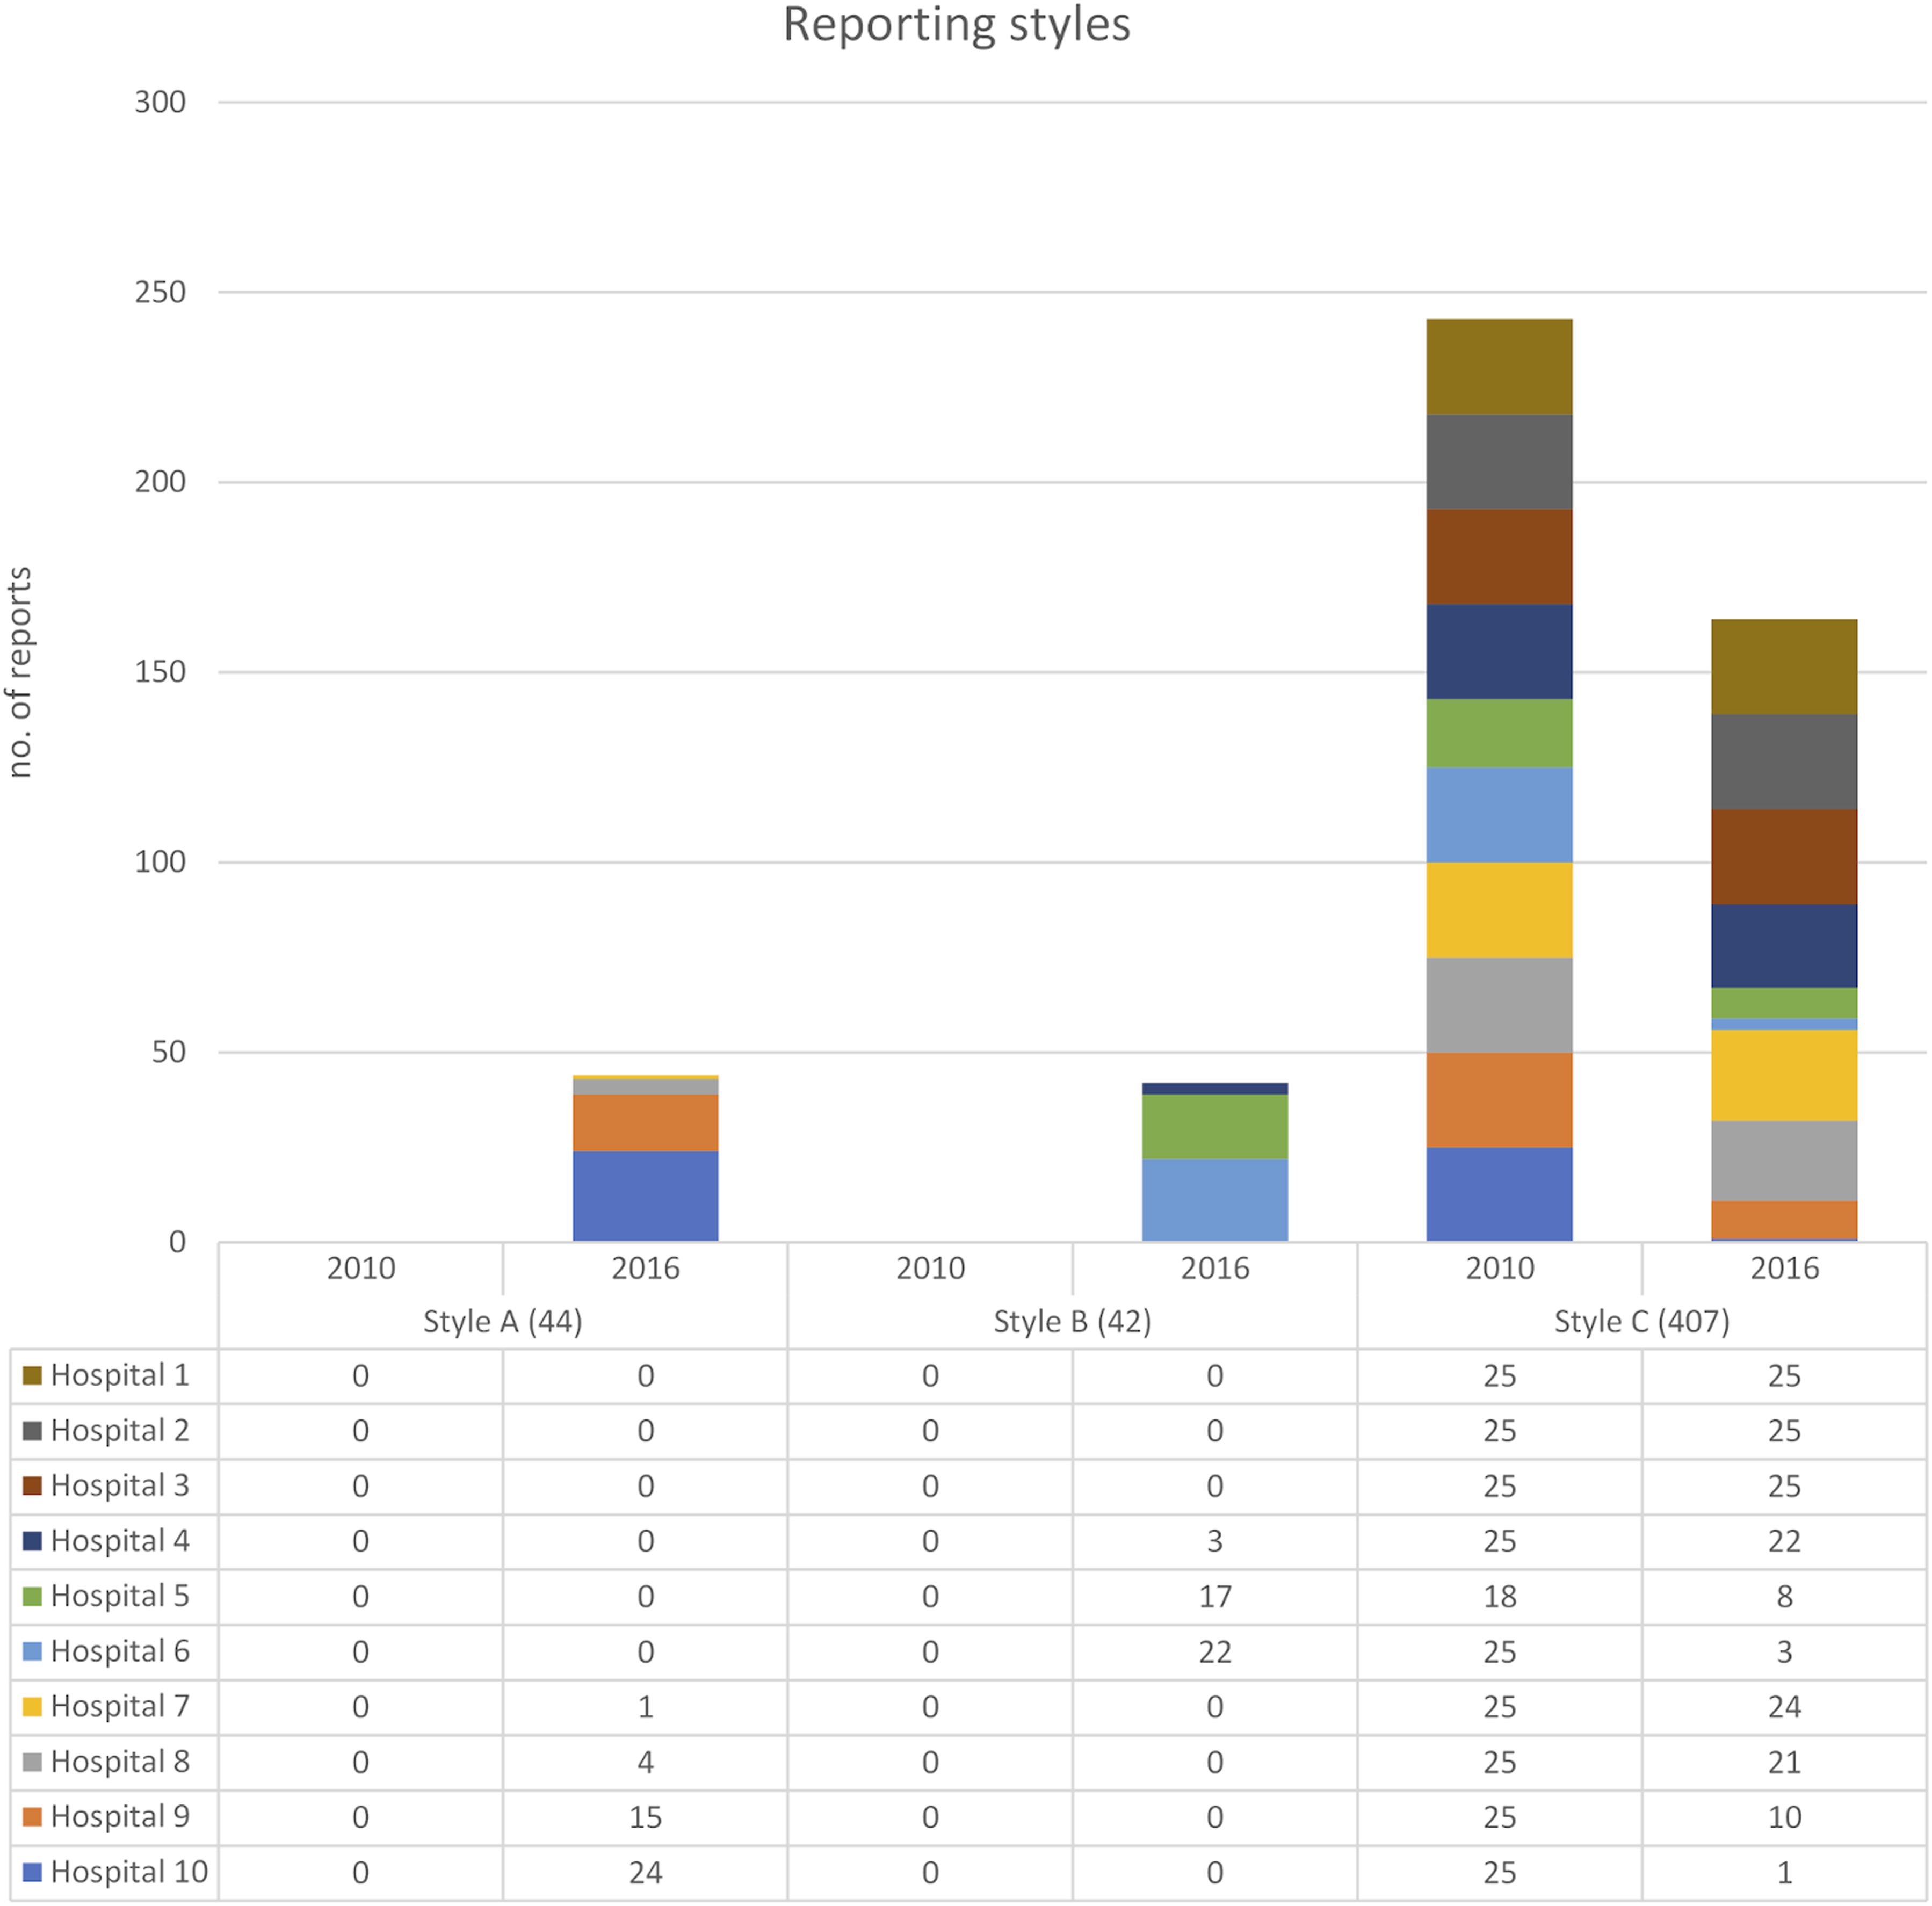Click the top olive segment of Style C 2010 bar

point(1499,366)
